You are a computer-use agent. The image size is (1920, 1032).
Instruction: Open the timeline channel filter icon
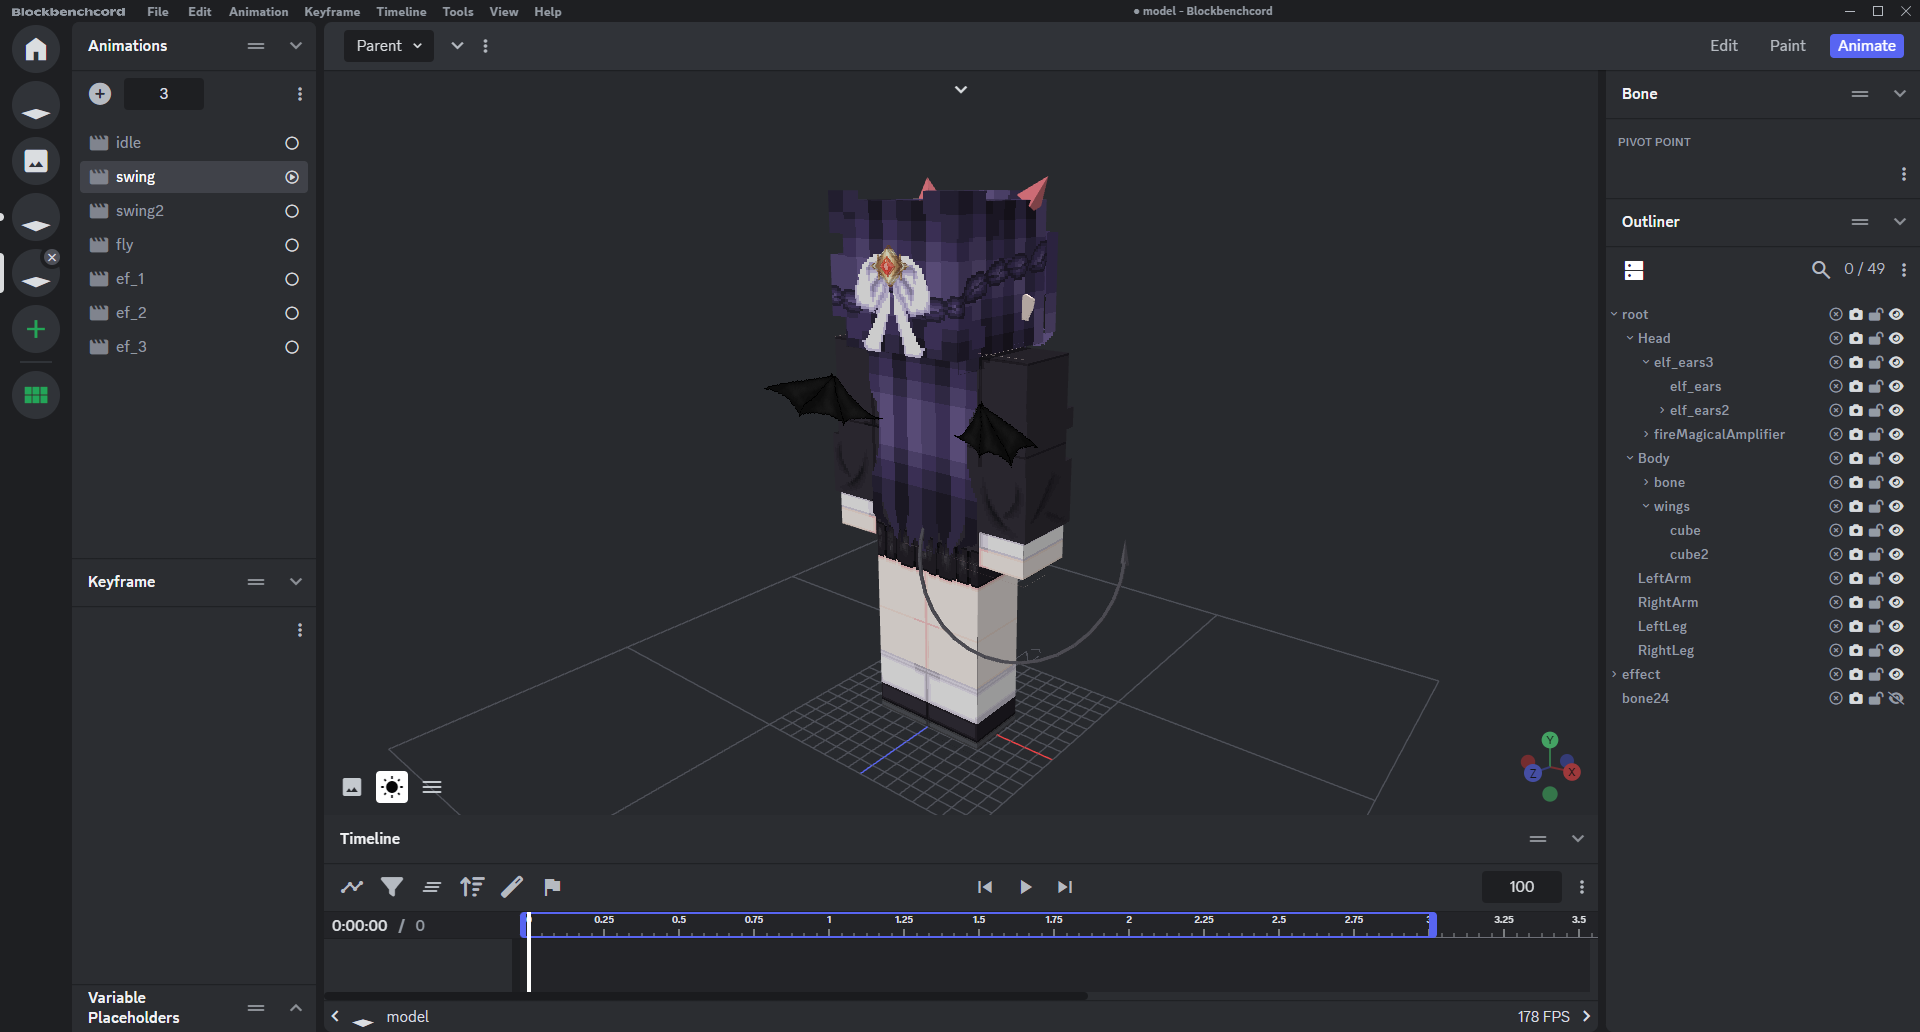pyautogui.click(x=392, y=887)
